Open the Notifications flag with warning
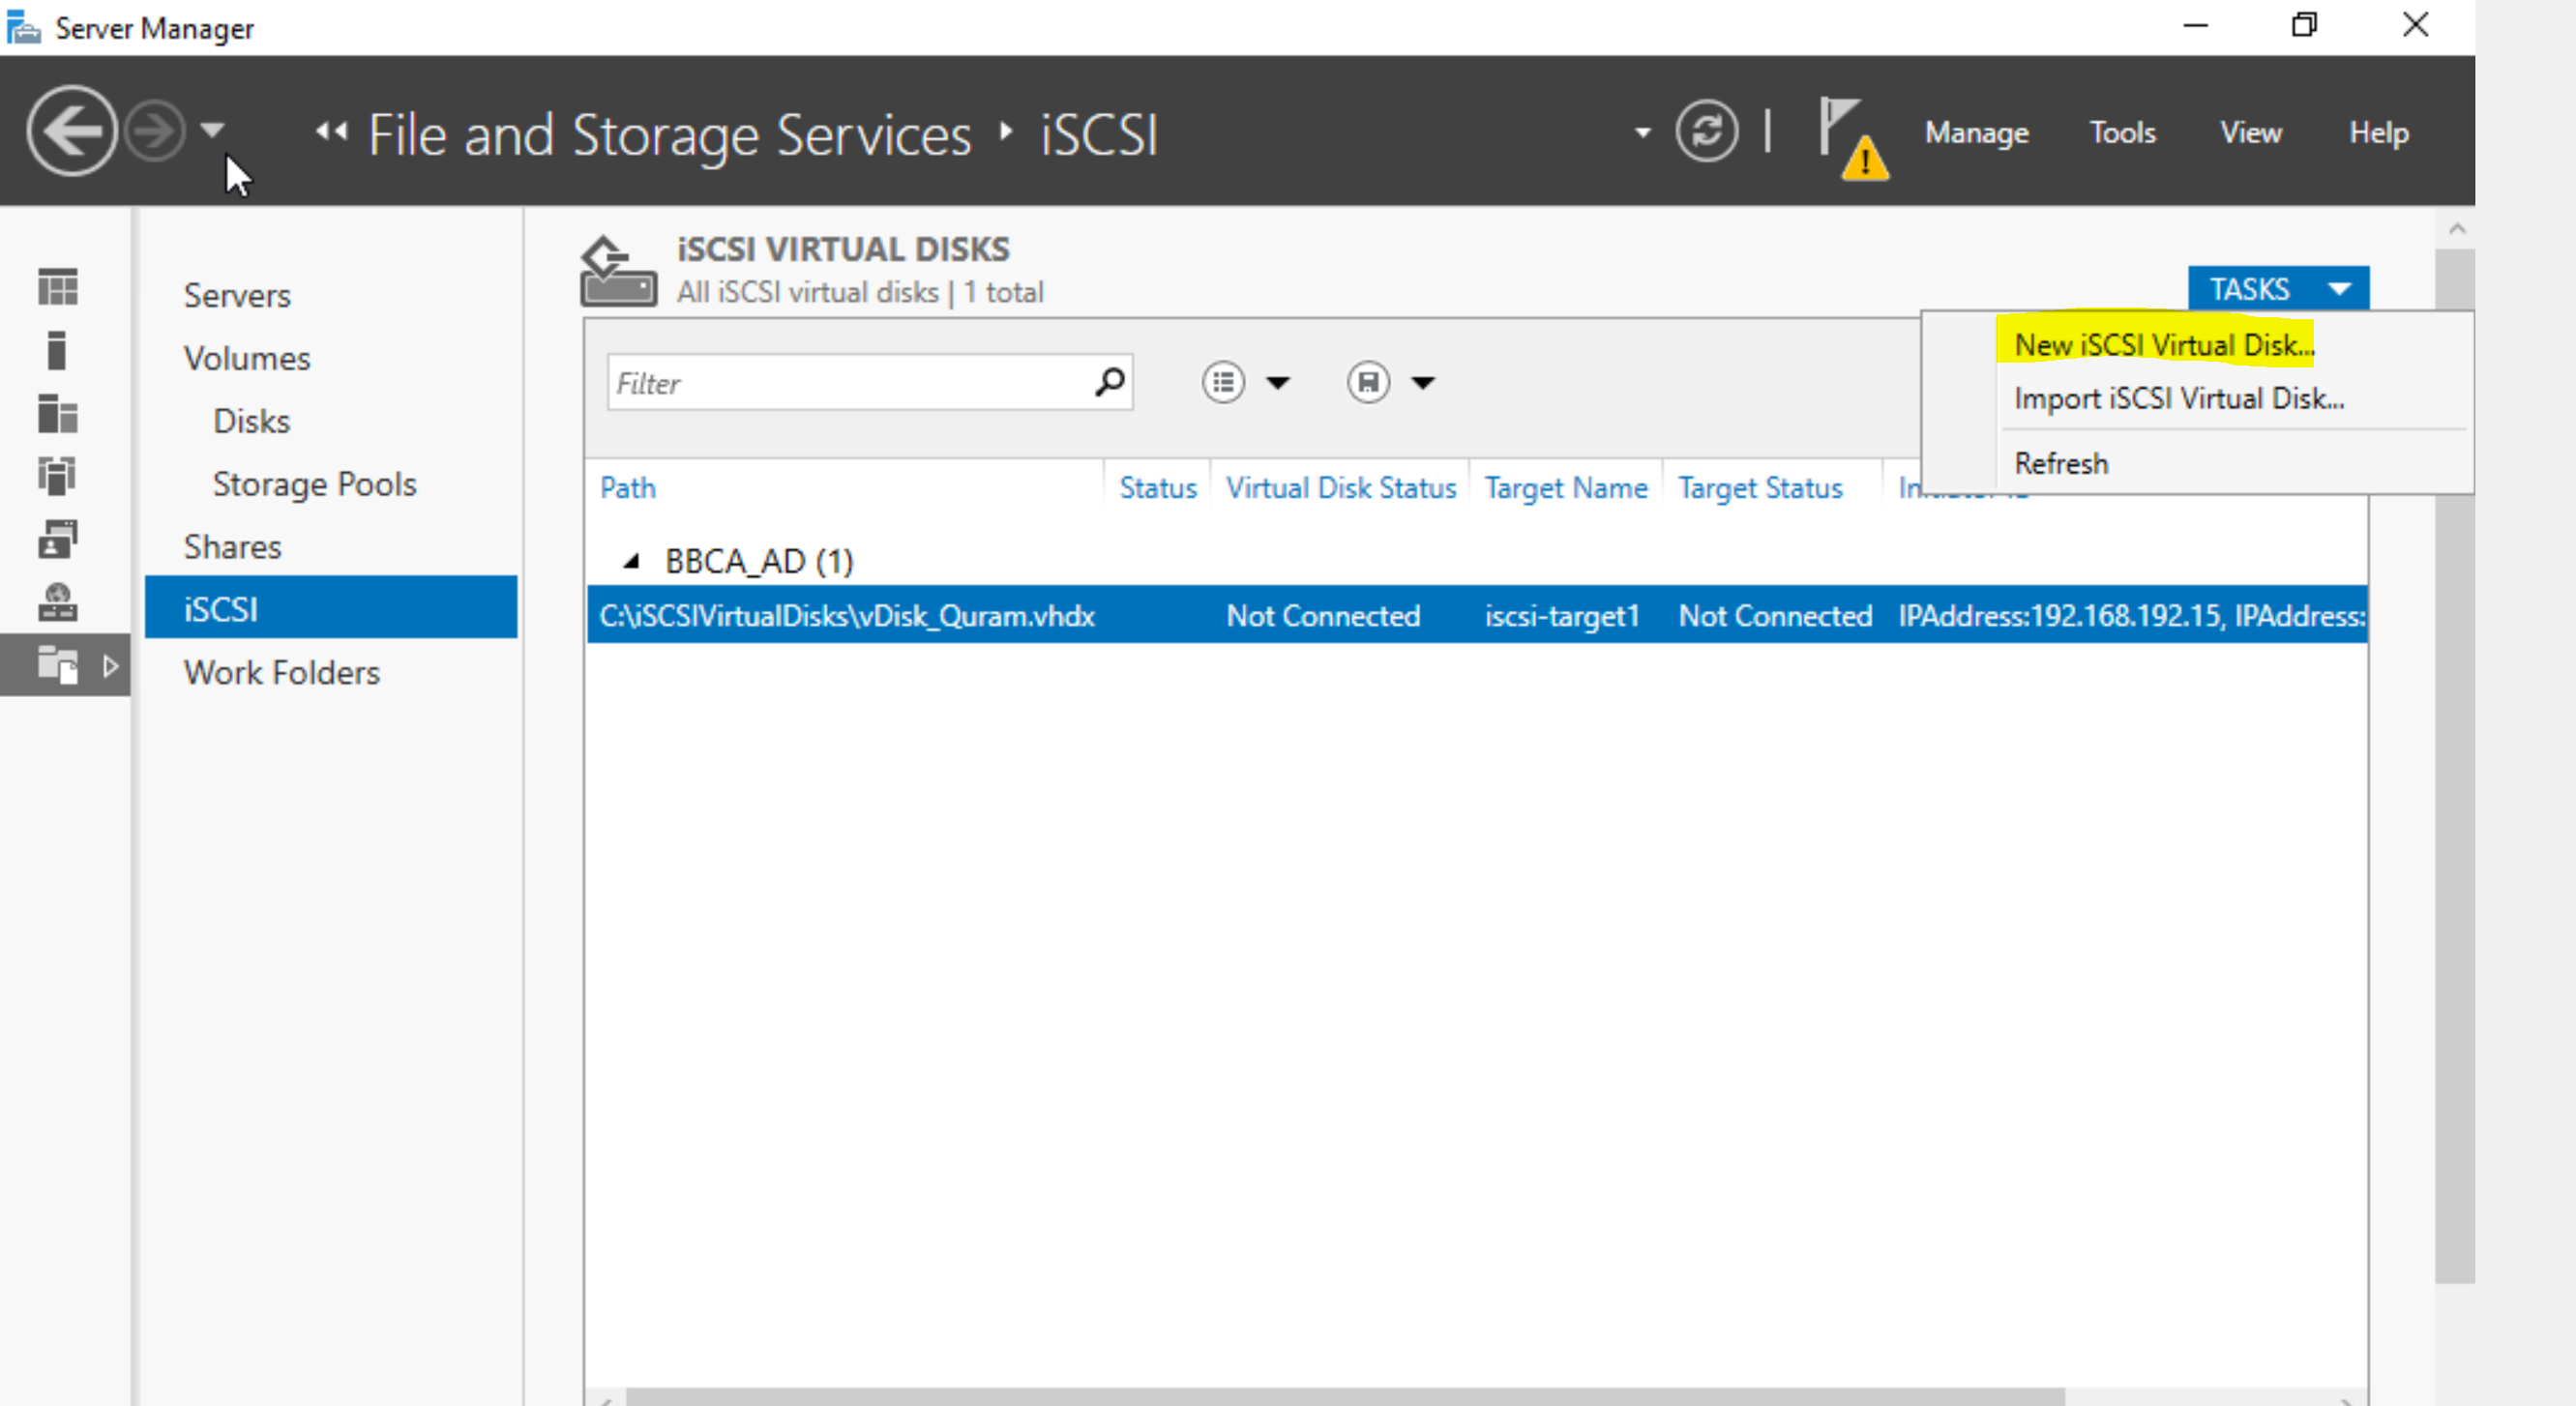This screenshot has width=2576, height=1406. click(x=1852, y=137)
